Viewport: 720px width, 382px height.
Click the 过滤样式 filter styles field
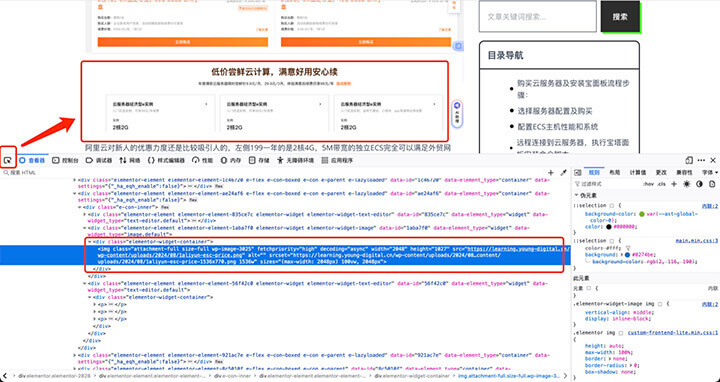(x=607, y=184)
